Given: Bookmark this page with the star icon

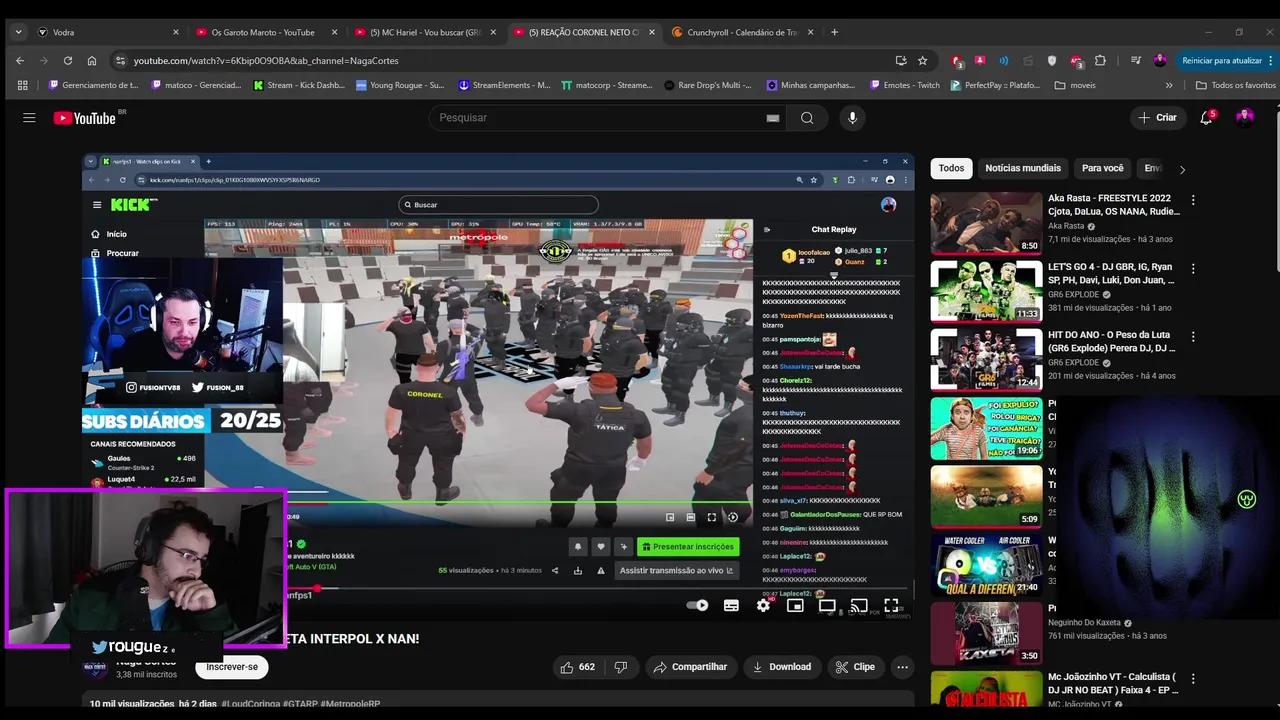Looking at the screenshot, I should 923,60.
